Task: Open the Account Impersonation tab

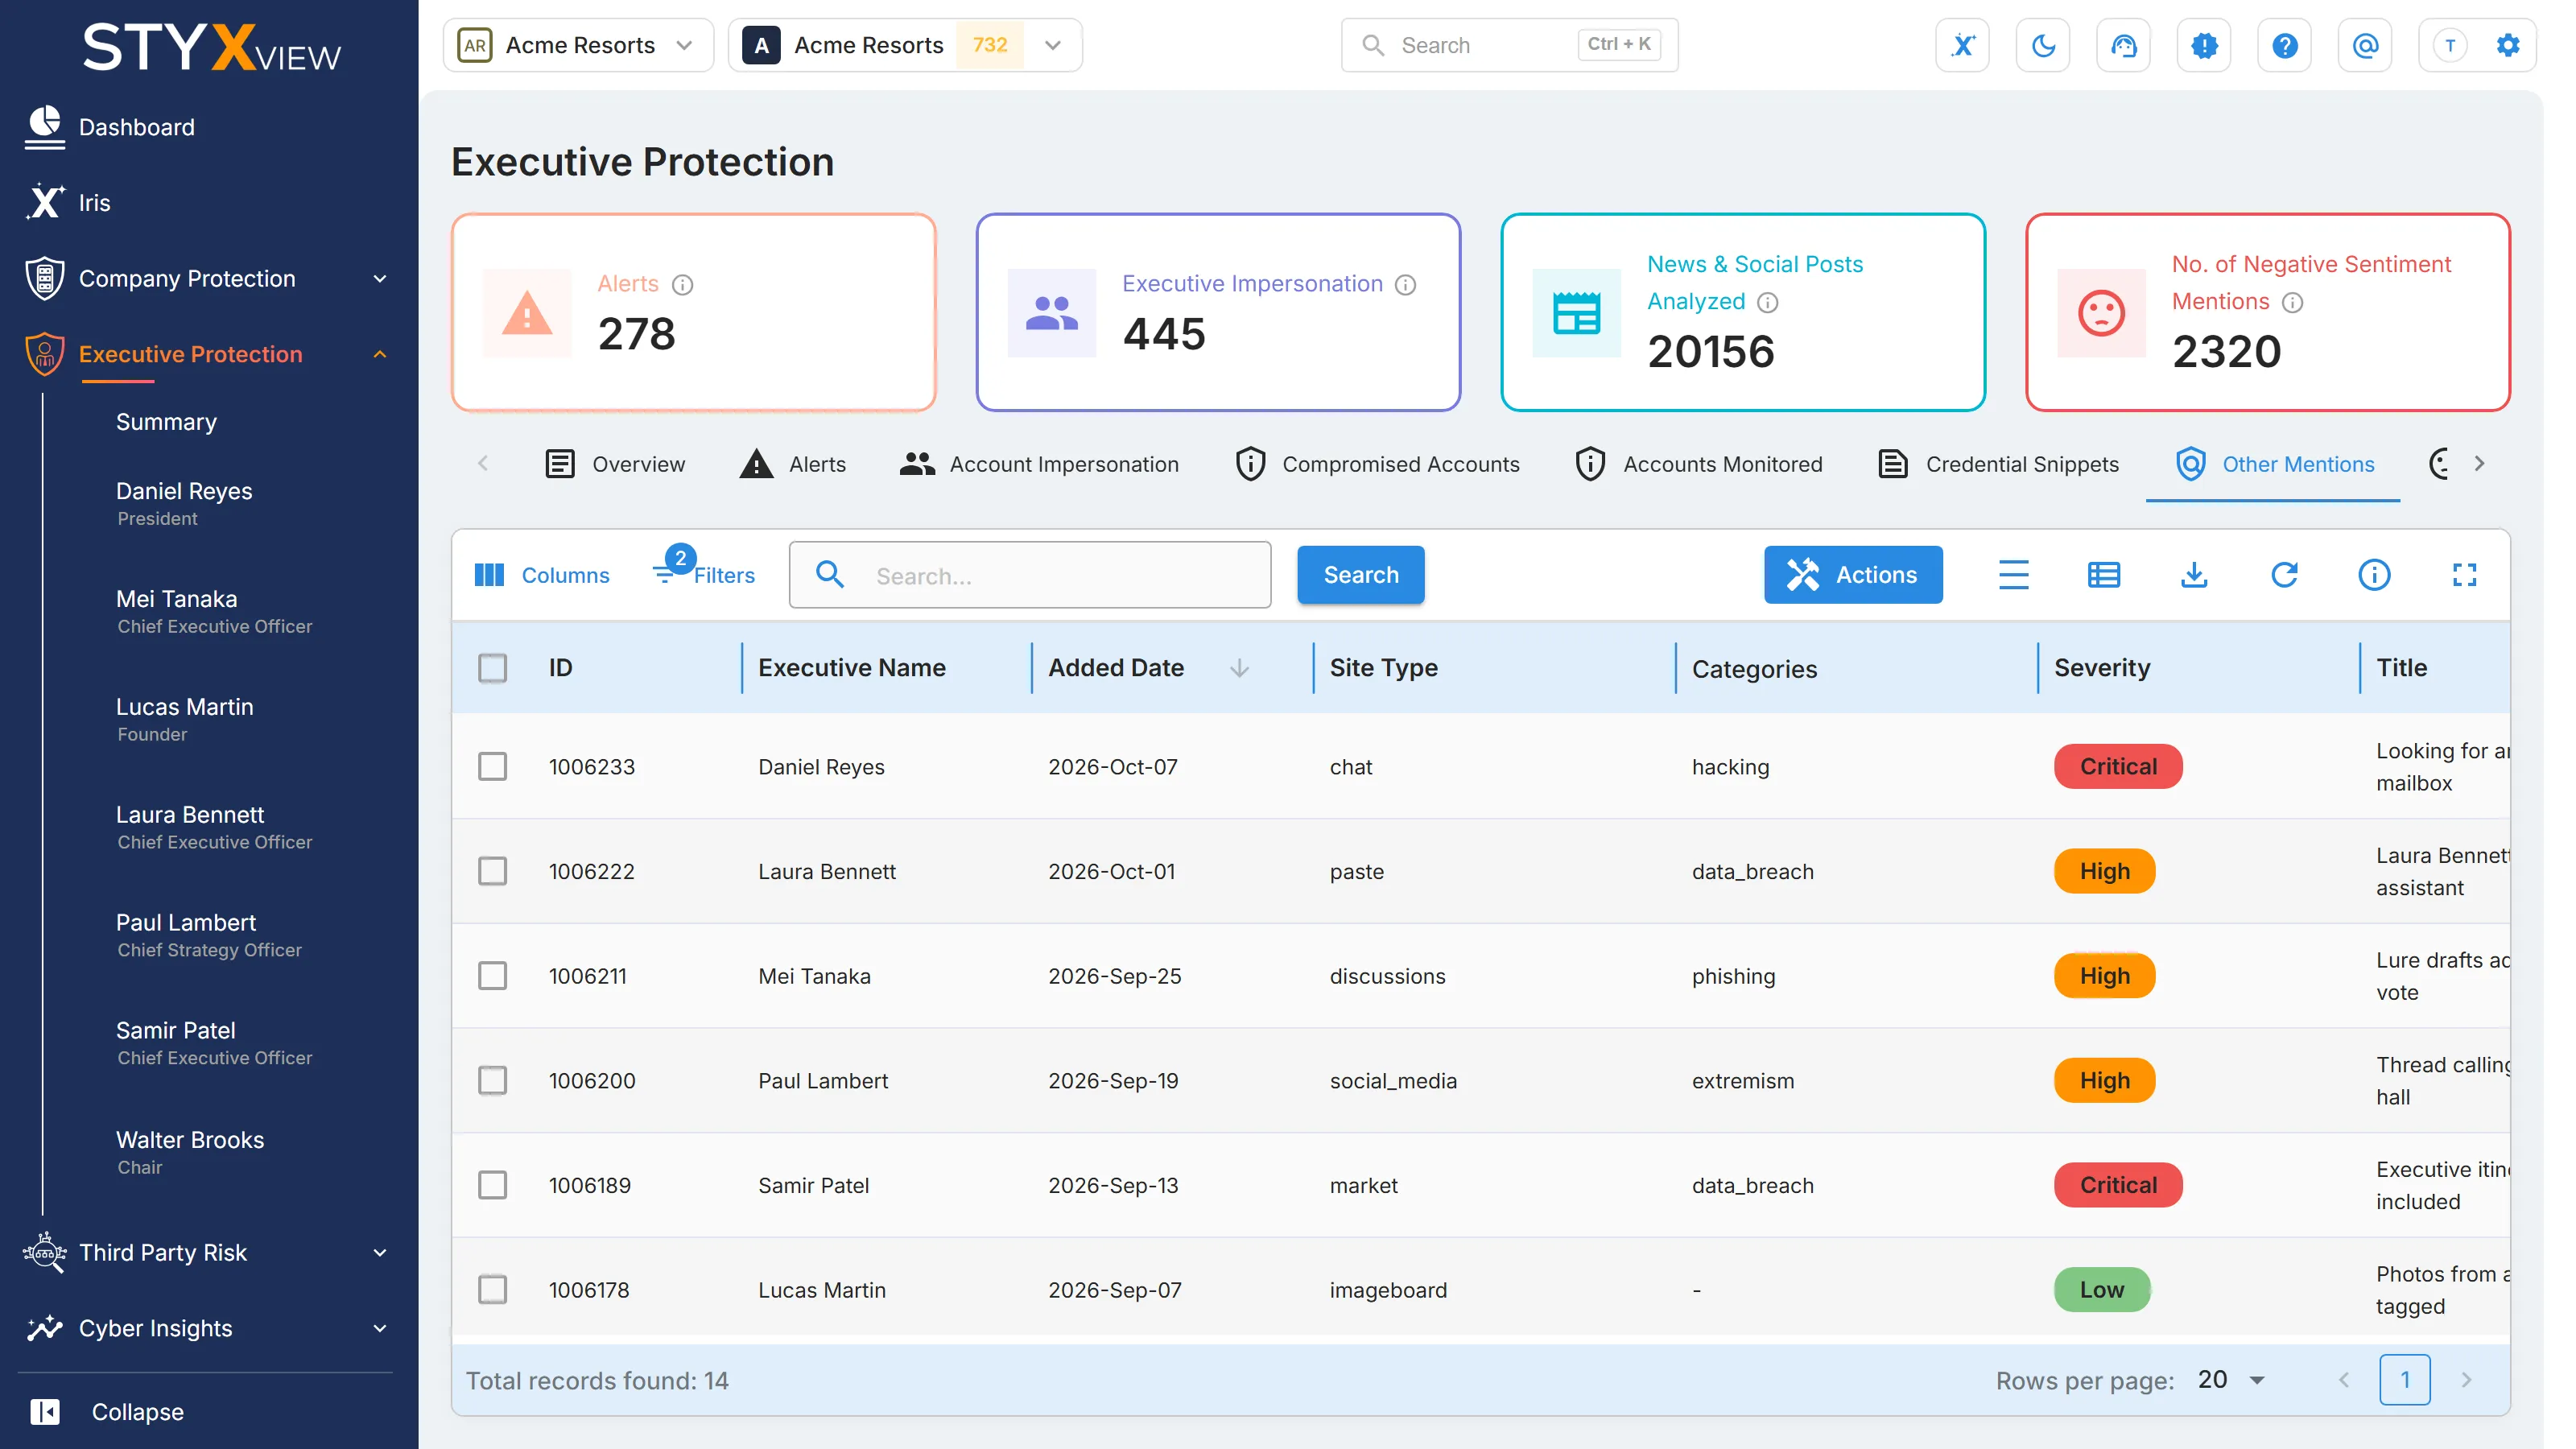Action: click(1039, 464)
